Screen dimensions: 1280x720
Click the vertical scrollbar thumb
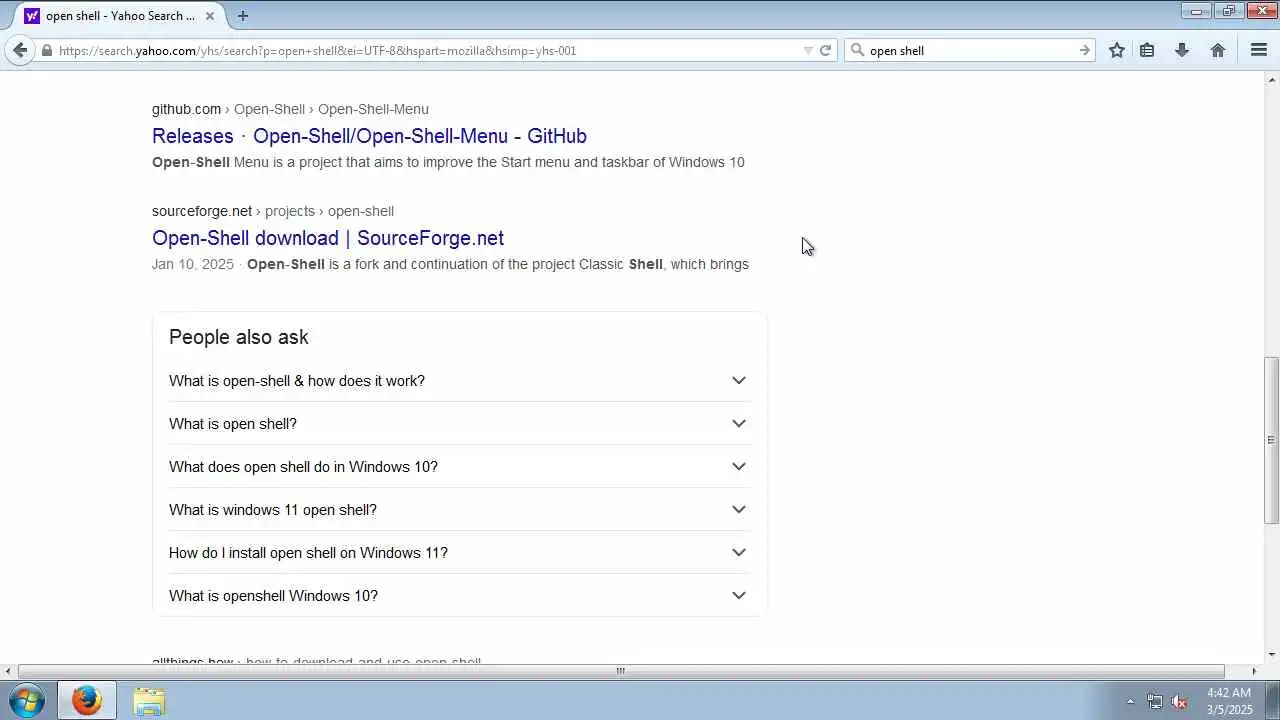(1272, 440)
